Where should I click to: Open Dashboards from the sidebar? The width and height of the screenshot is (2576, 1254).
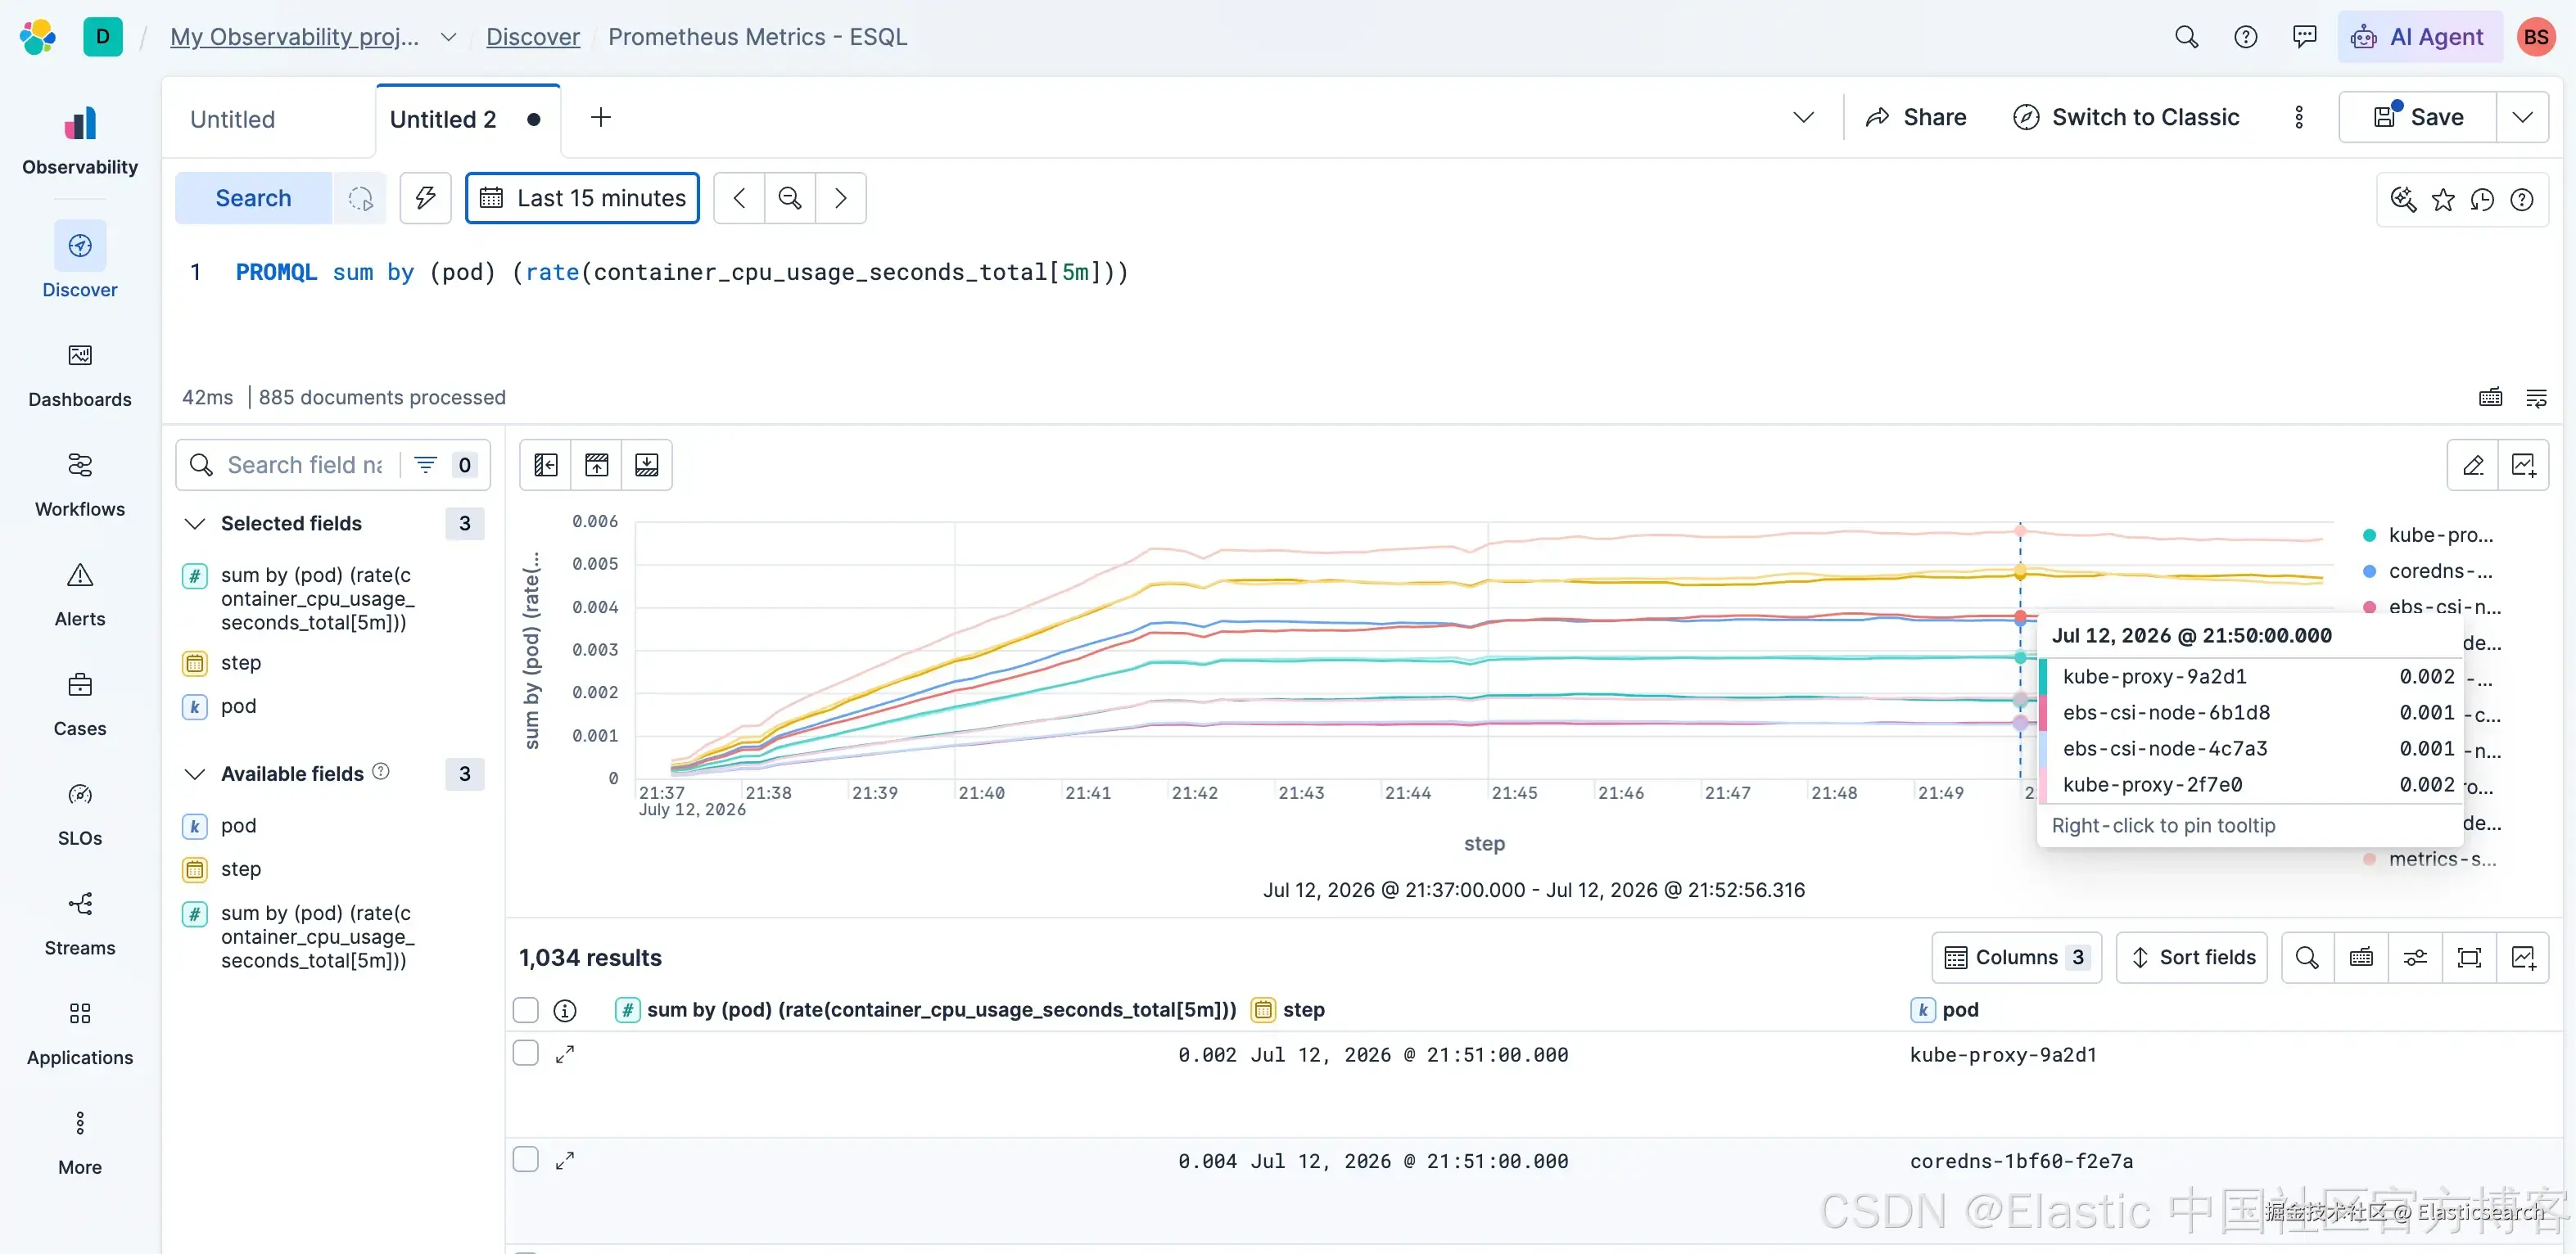(x=80, y=376)
